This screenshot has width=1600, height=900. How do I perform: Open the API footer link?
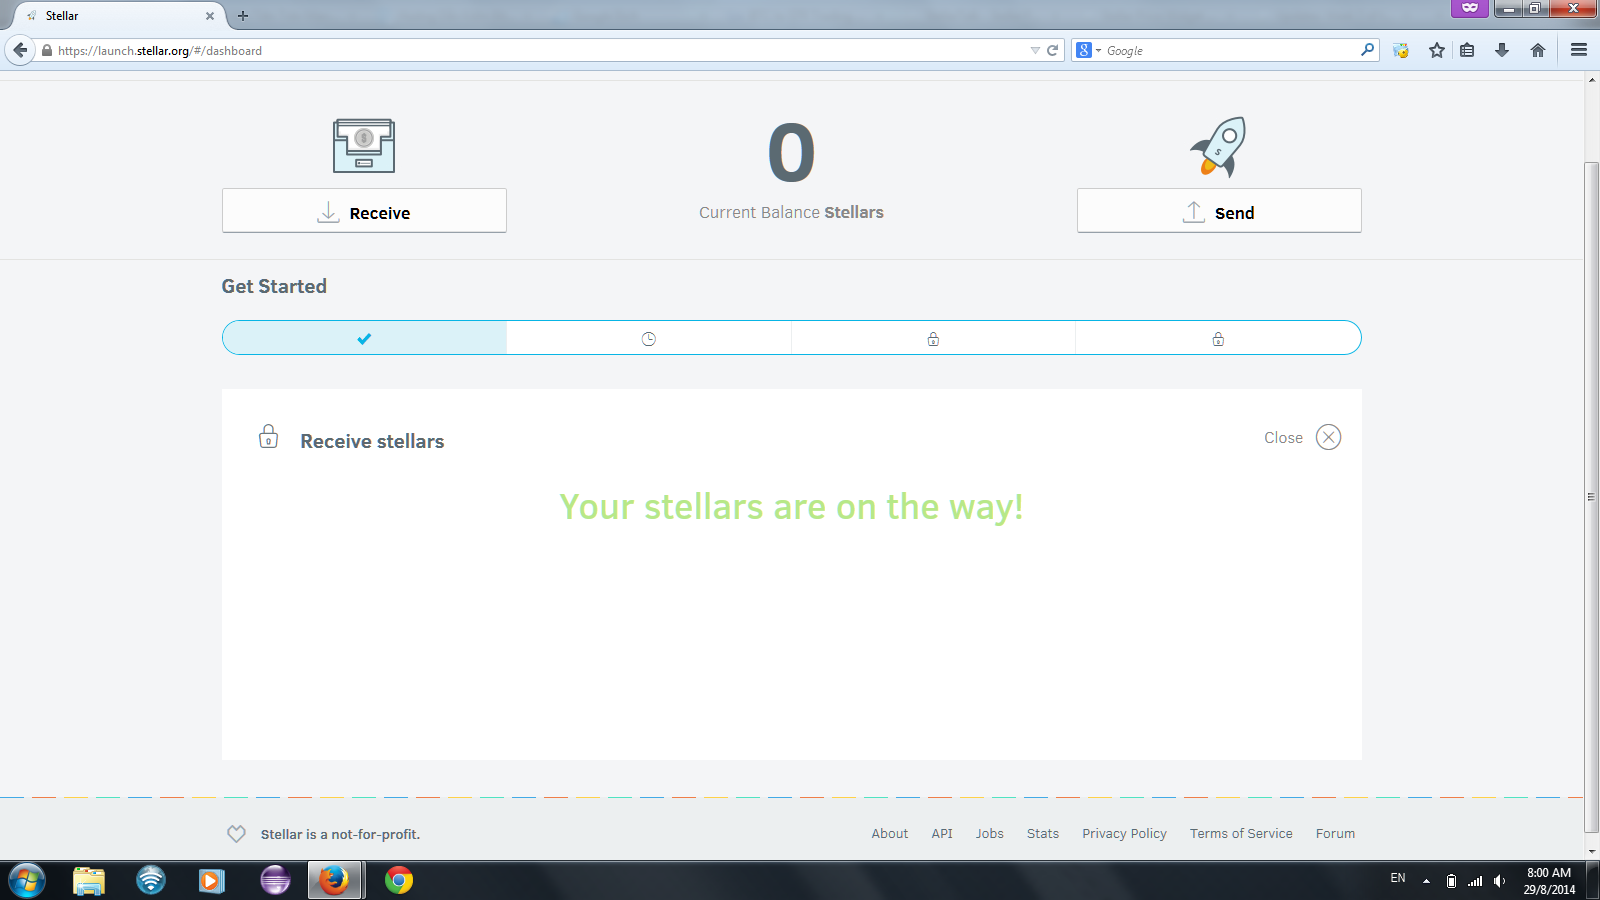click(942, 834)
